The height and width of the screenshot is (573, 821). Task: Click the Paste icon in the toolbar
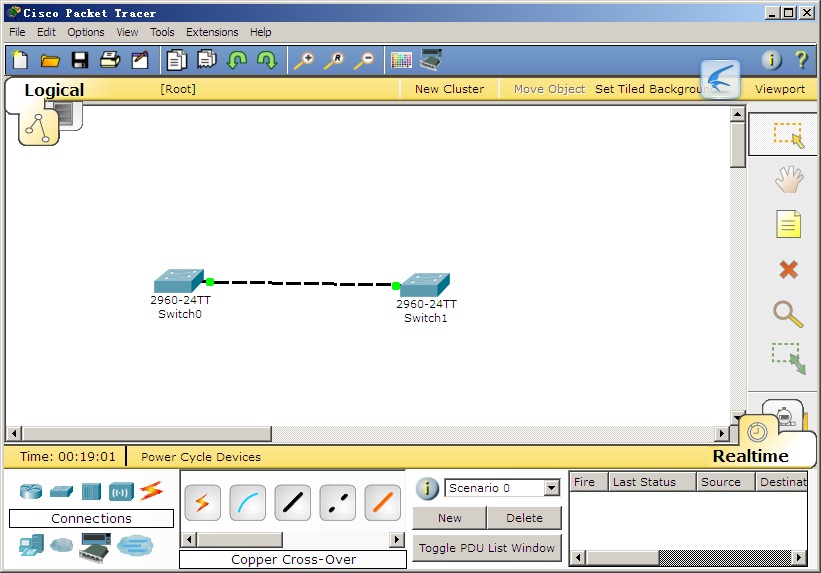[207, 59]
